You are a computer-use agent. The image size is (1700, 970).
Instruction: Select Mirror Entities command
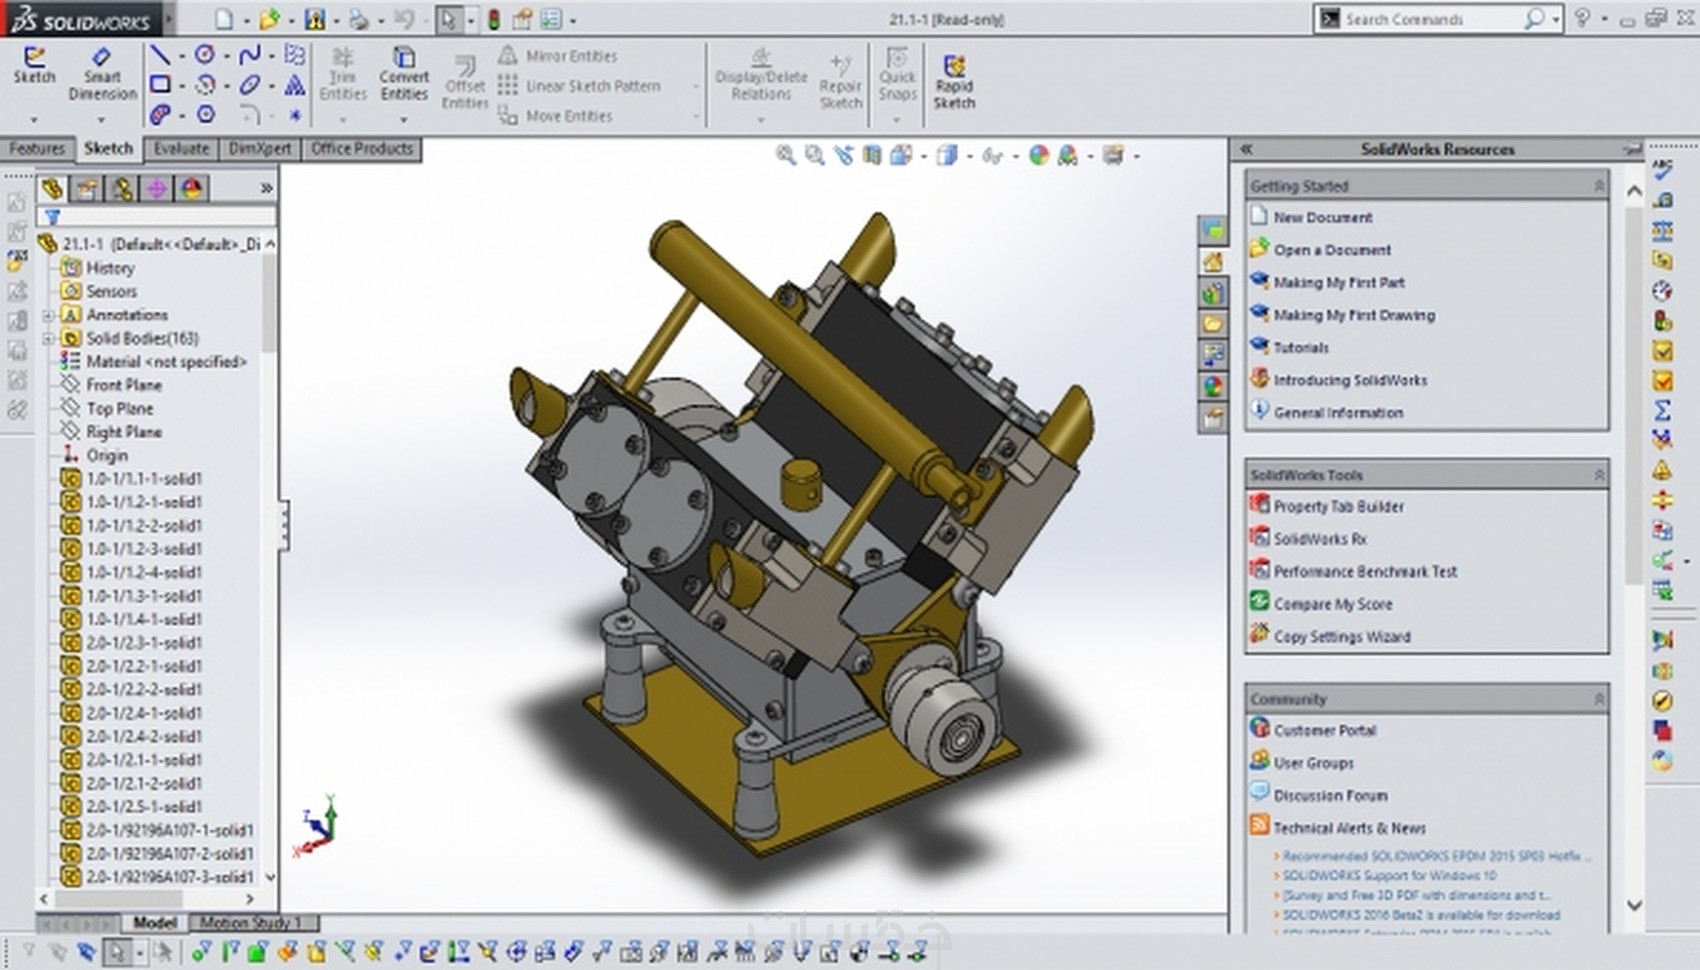(x=558, y=56)
